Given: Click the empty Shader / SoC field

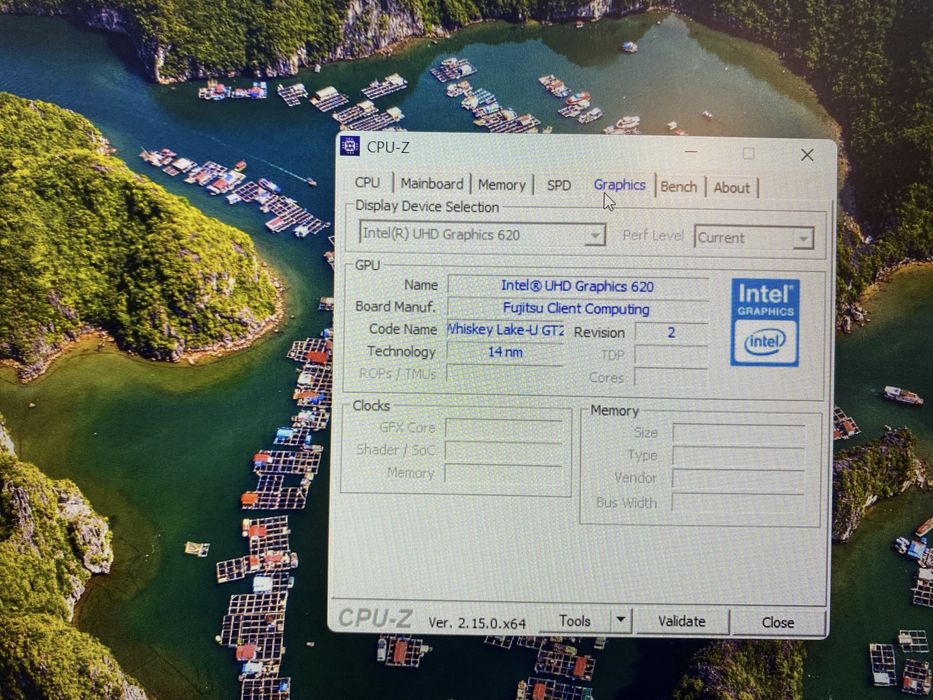Looking at the screenshot, I should pyautogui.click(x=503, y=451).
